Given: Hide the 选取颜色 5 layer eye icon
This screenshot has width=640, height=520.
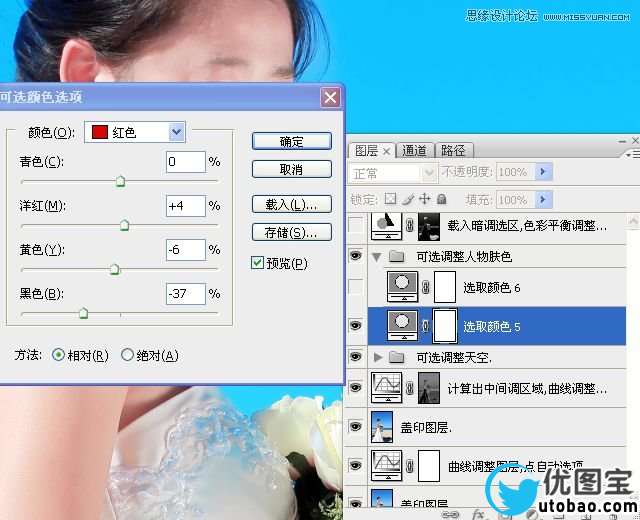Looking at the screenshot, I should pyautogui.click(x=356, y=325).
